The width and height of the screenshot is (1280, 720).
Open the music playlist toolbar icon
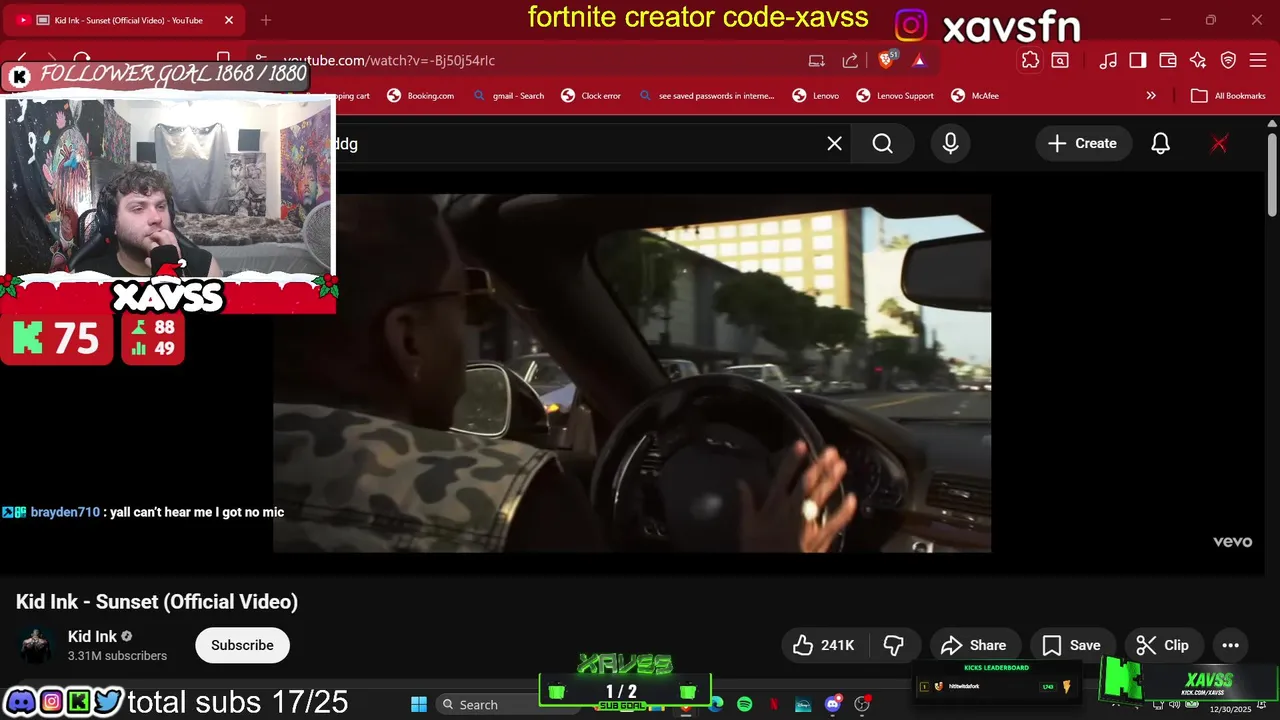coord(1108,60)
